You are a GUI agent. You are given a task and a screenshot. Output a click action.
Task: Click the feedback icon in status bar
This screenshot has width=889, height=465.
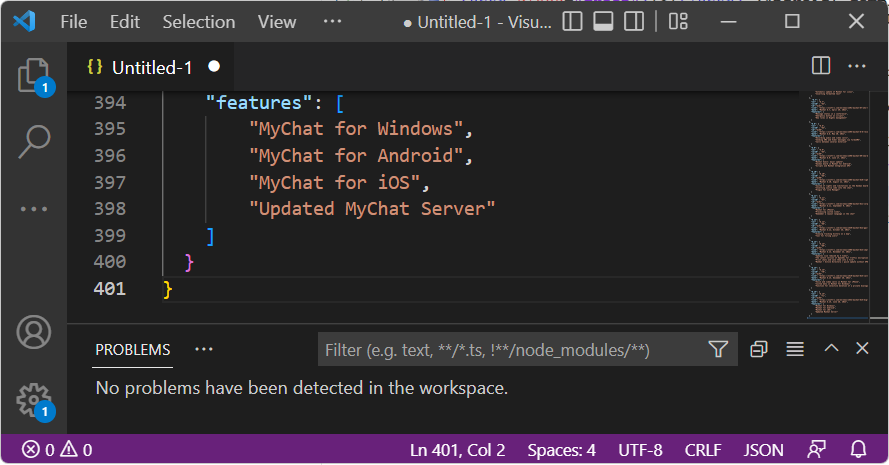coord(816,450)
